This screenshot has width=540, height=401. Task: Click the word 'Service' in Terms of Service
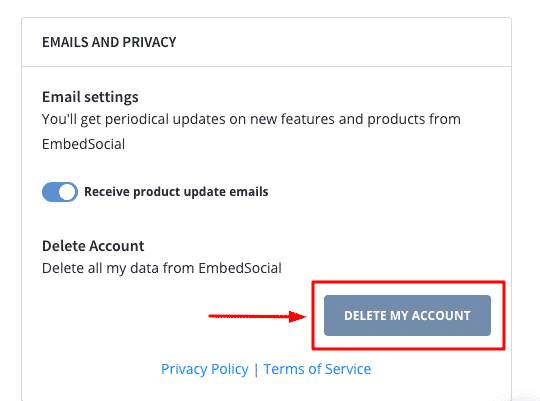348,369
